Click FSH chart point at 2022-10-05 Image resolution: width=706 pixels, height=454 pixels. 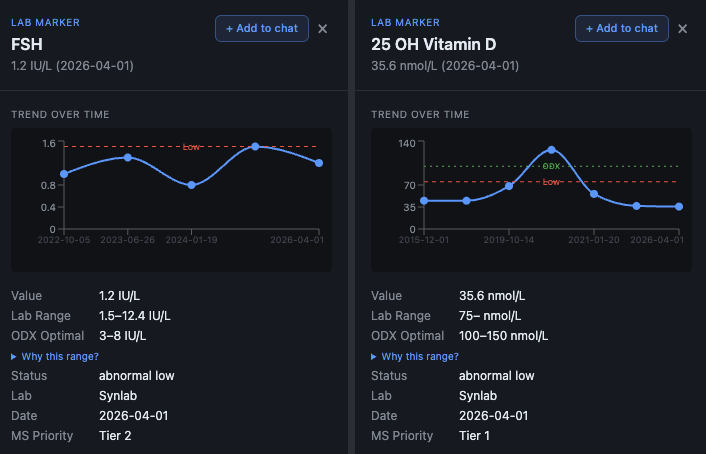tap(64, 174)
